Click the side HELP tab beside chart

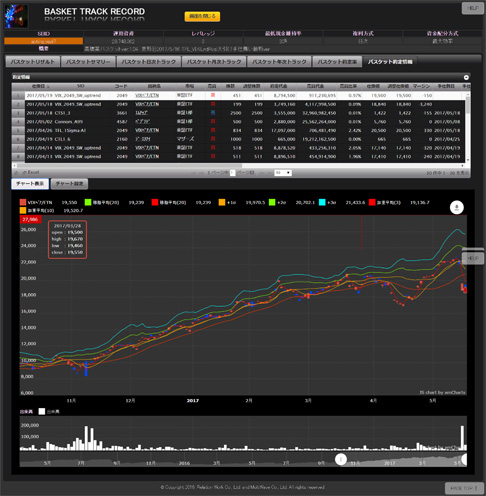click(473, 258)
